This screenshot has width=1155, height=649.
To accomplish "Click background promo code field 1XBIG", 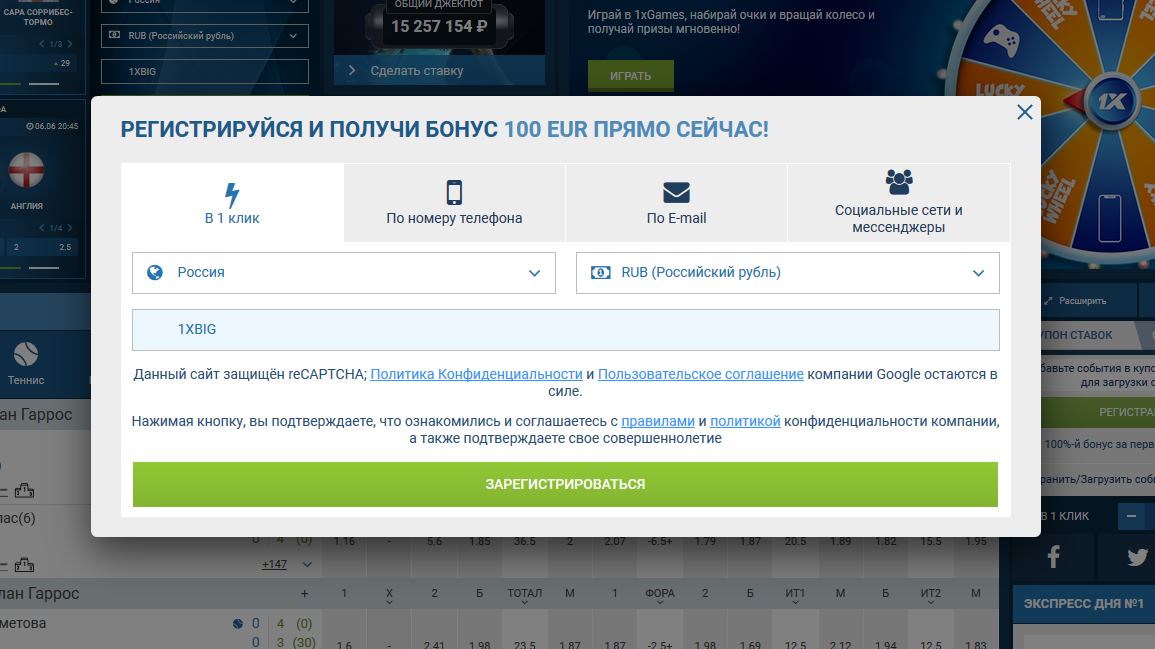I will click(x=205, y=71).
